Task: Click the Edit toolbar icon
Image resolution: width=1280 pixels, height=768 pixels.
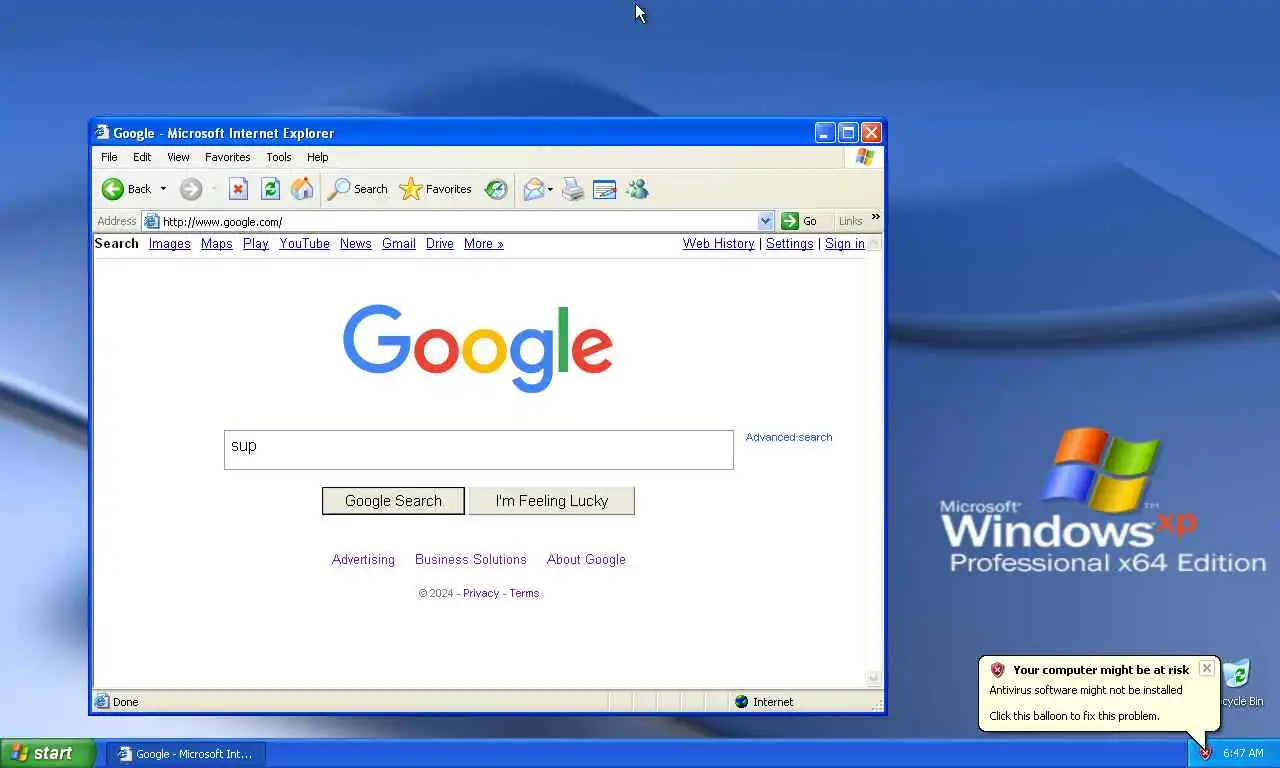Action: click(x=605, y=189)
